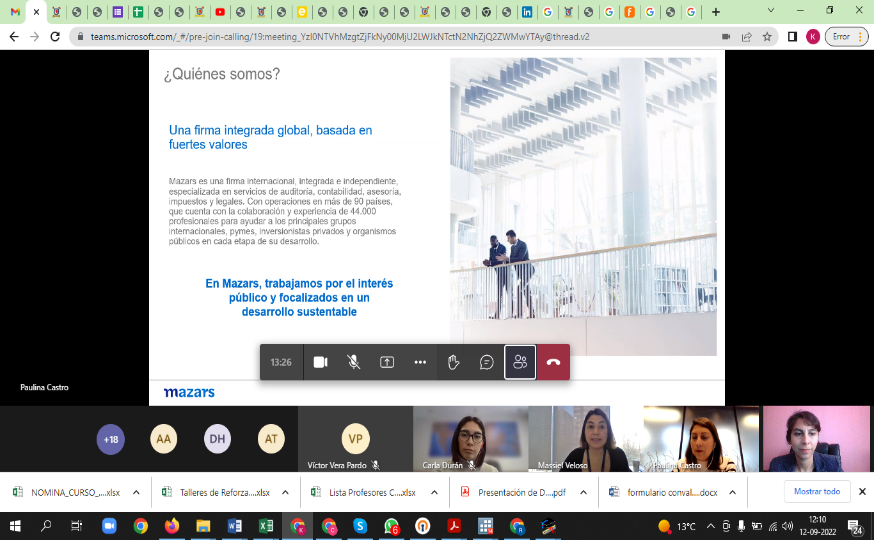The height and width of the screenshot is (540, 874).
Task: Go forward in browser history
Action: point(35,37)
